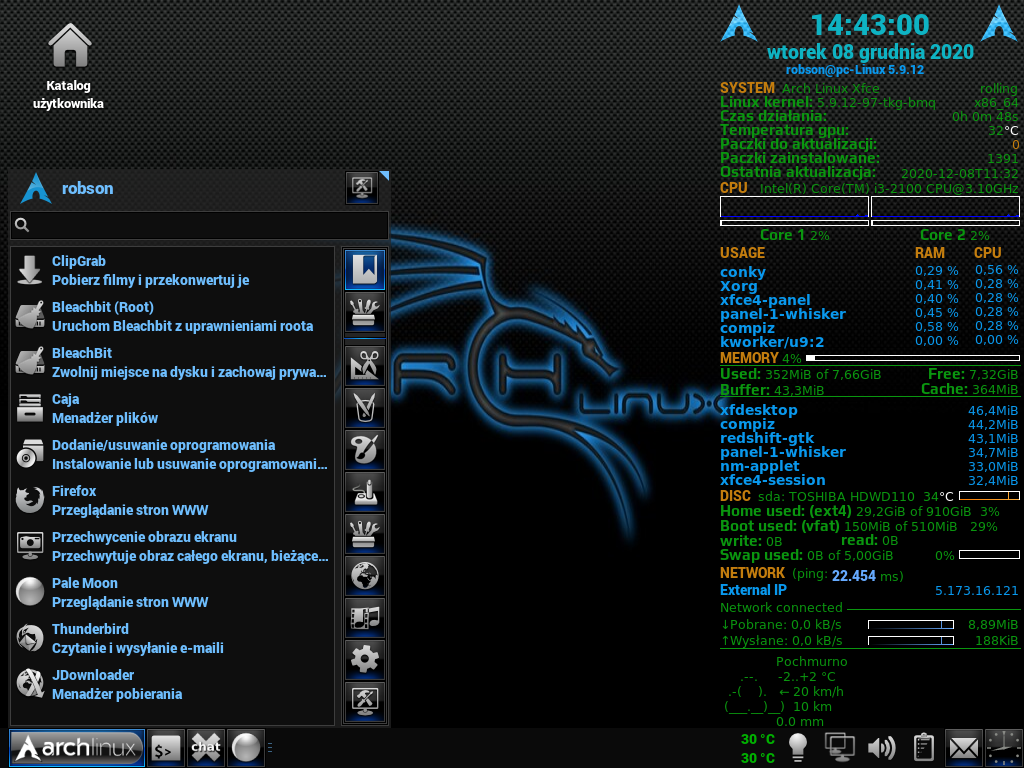This screenshot has width=1024, height=768.
Task: Click the robson username in menu header
Action: pyautogui.click(x=88, y=189)
